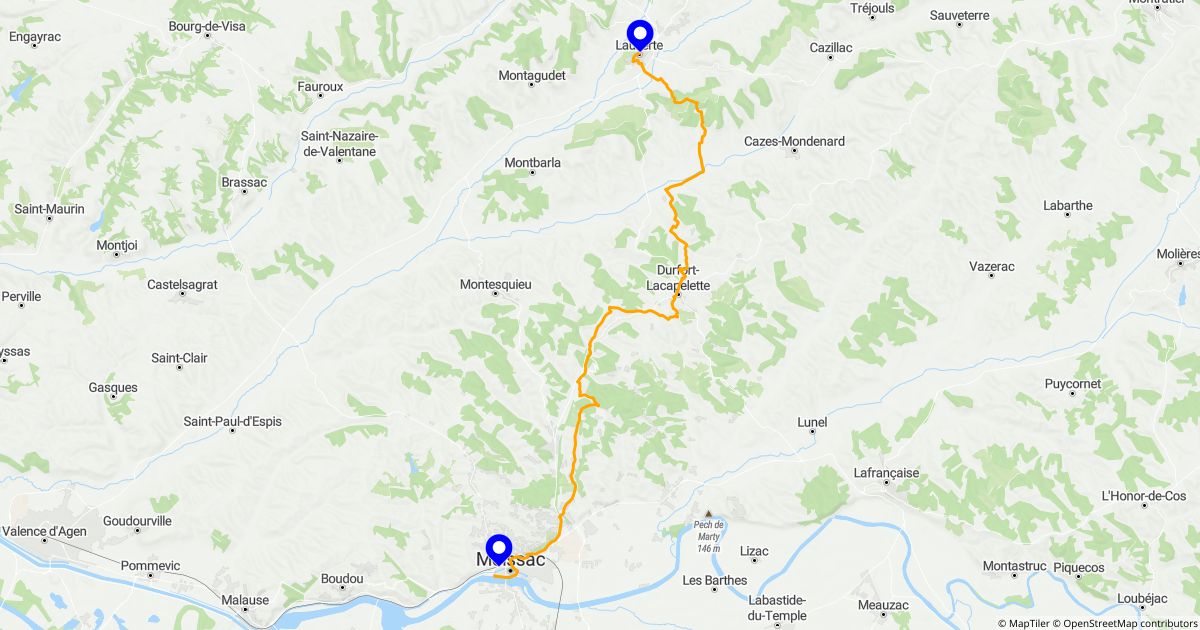Click the Puycornet town dot

pos(1073,394)
